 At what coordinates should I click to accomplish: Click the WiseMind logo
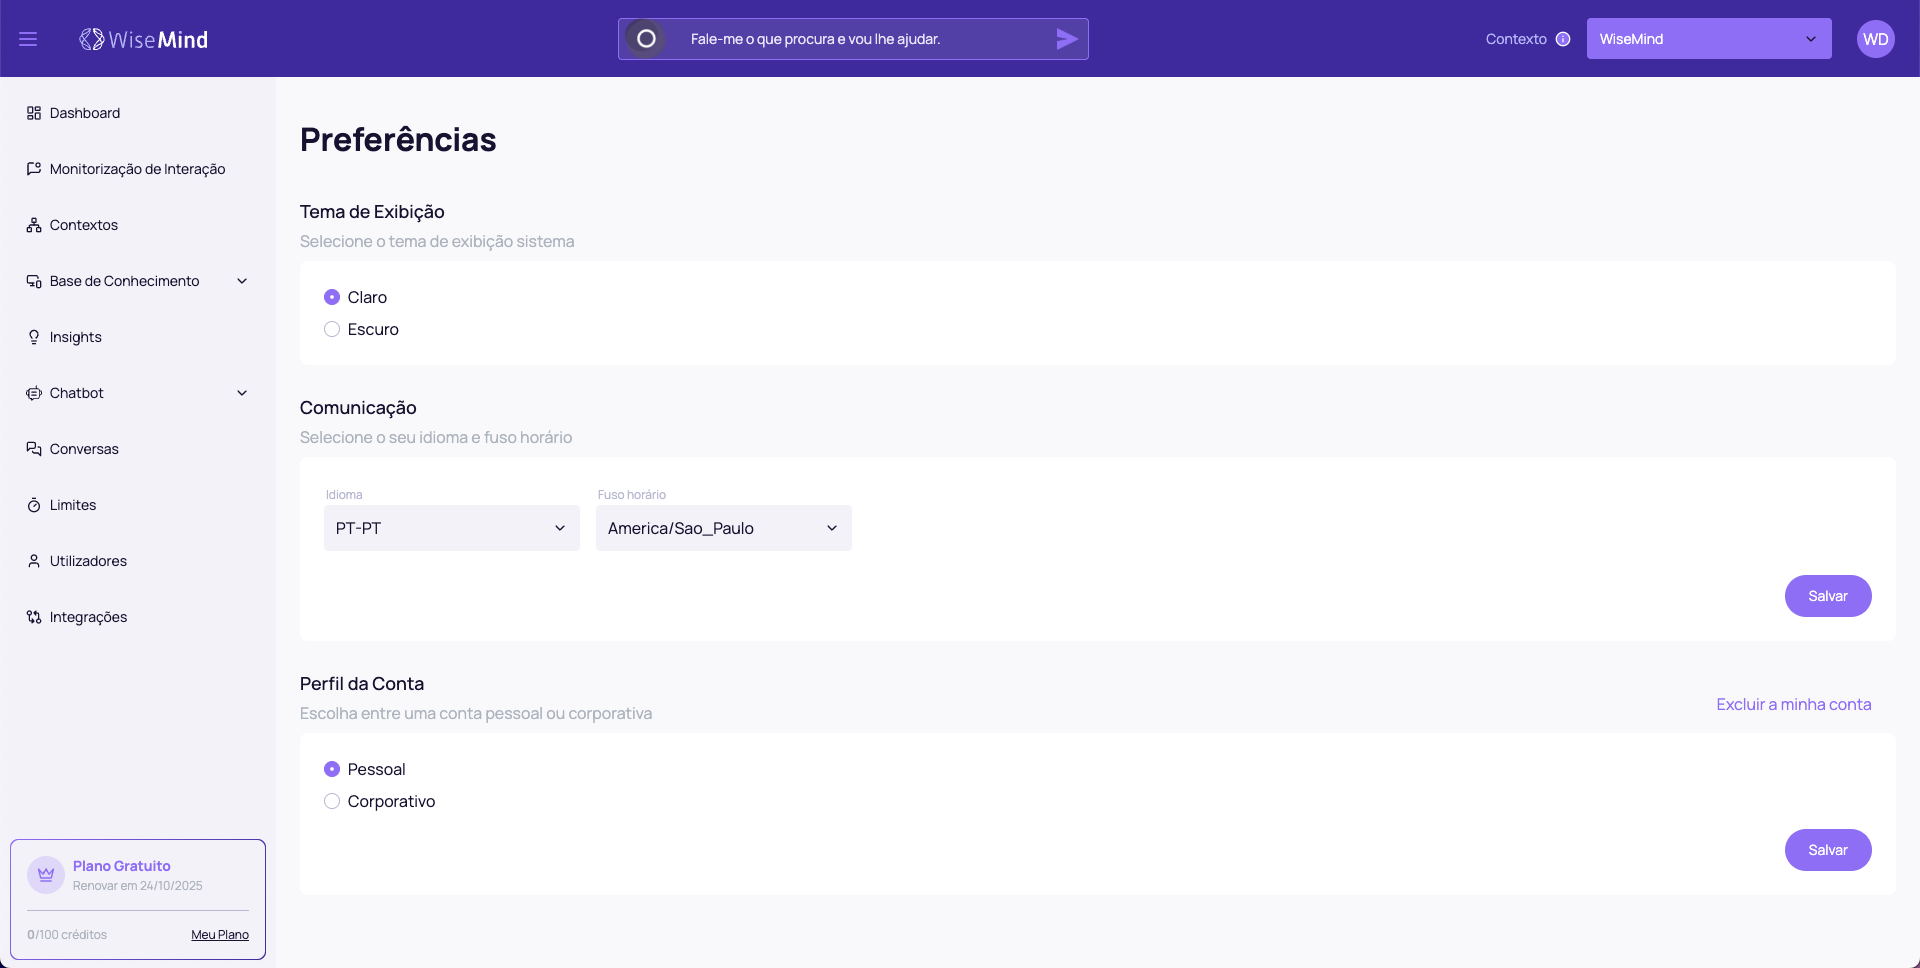click(144, 39)
